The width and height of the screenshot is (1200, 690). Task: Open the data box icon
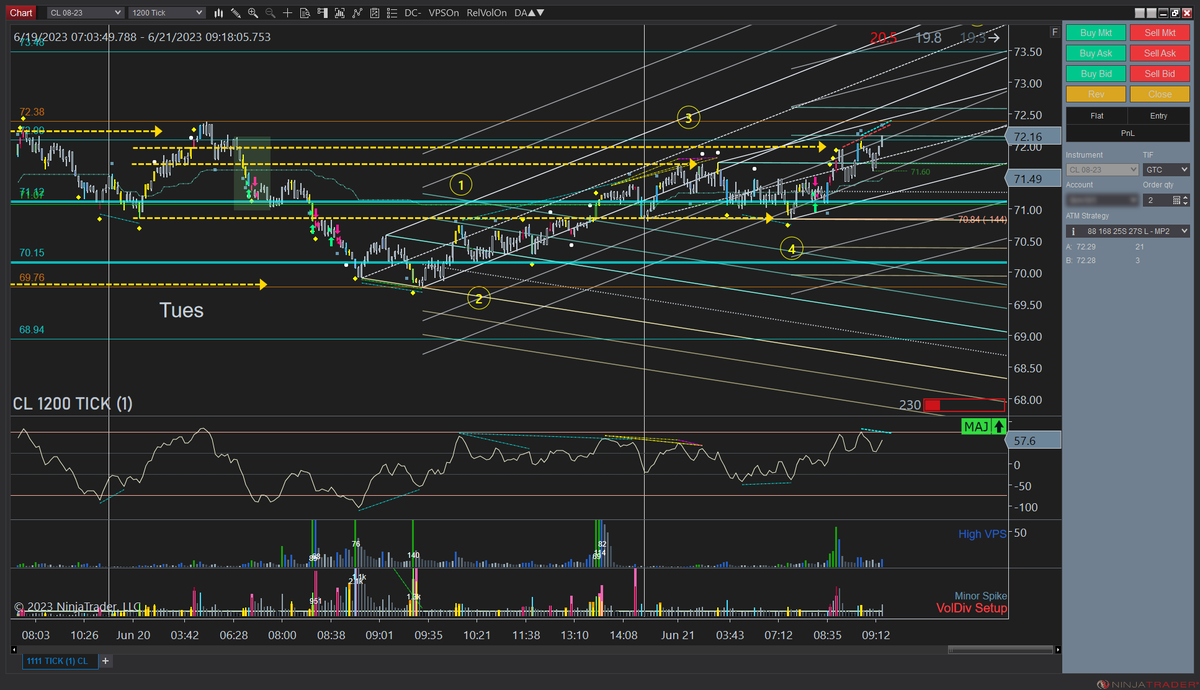point(305,13)
